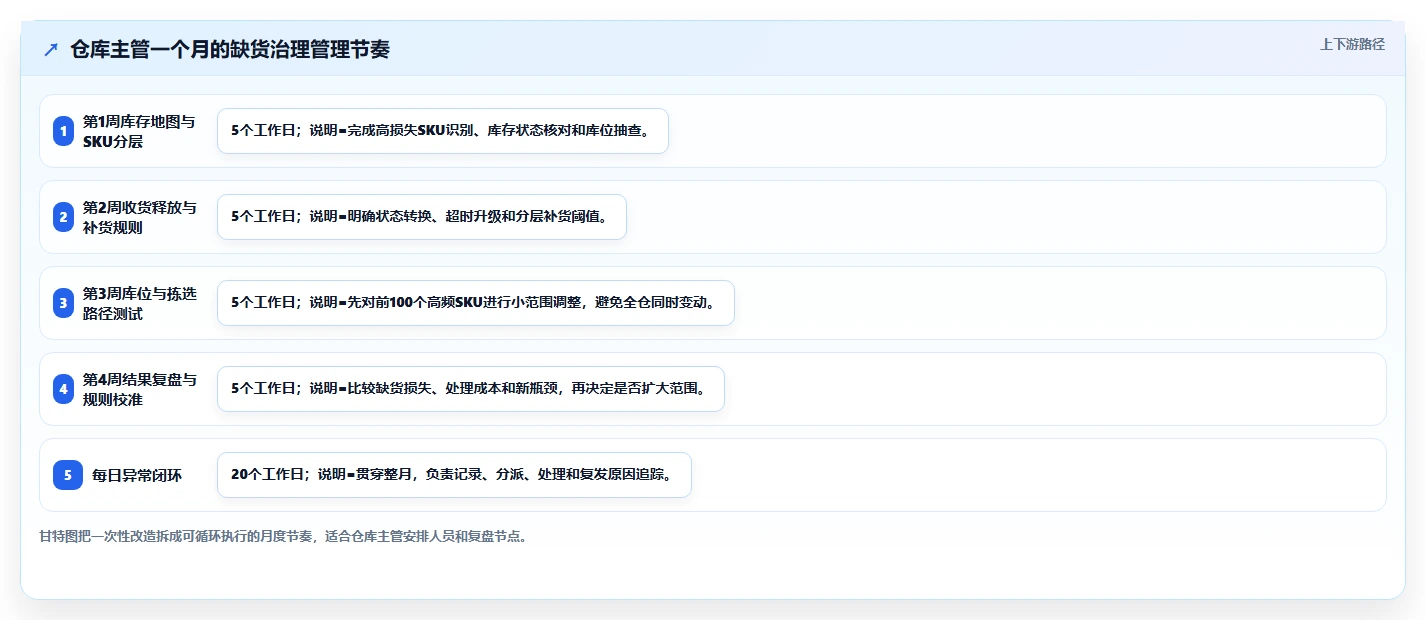Click the step 5 number badge
Image resolution: width=1426 pixels, height=620 pixels.
(x=68, y=475)
